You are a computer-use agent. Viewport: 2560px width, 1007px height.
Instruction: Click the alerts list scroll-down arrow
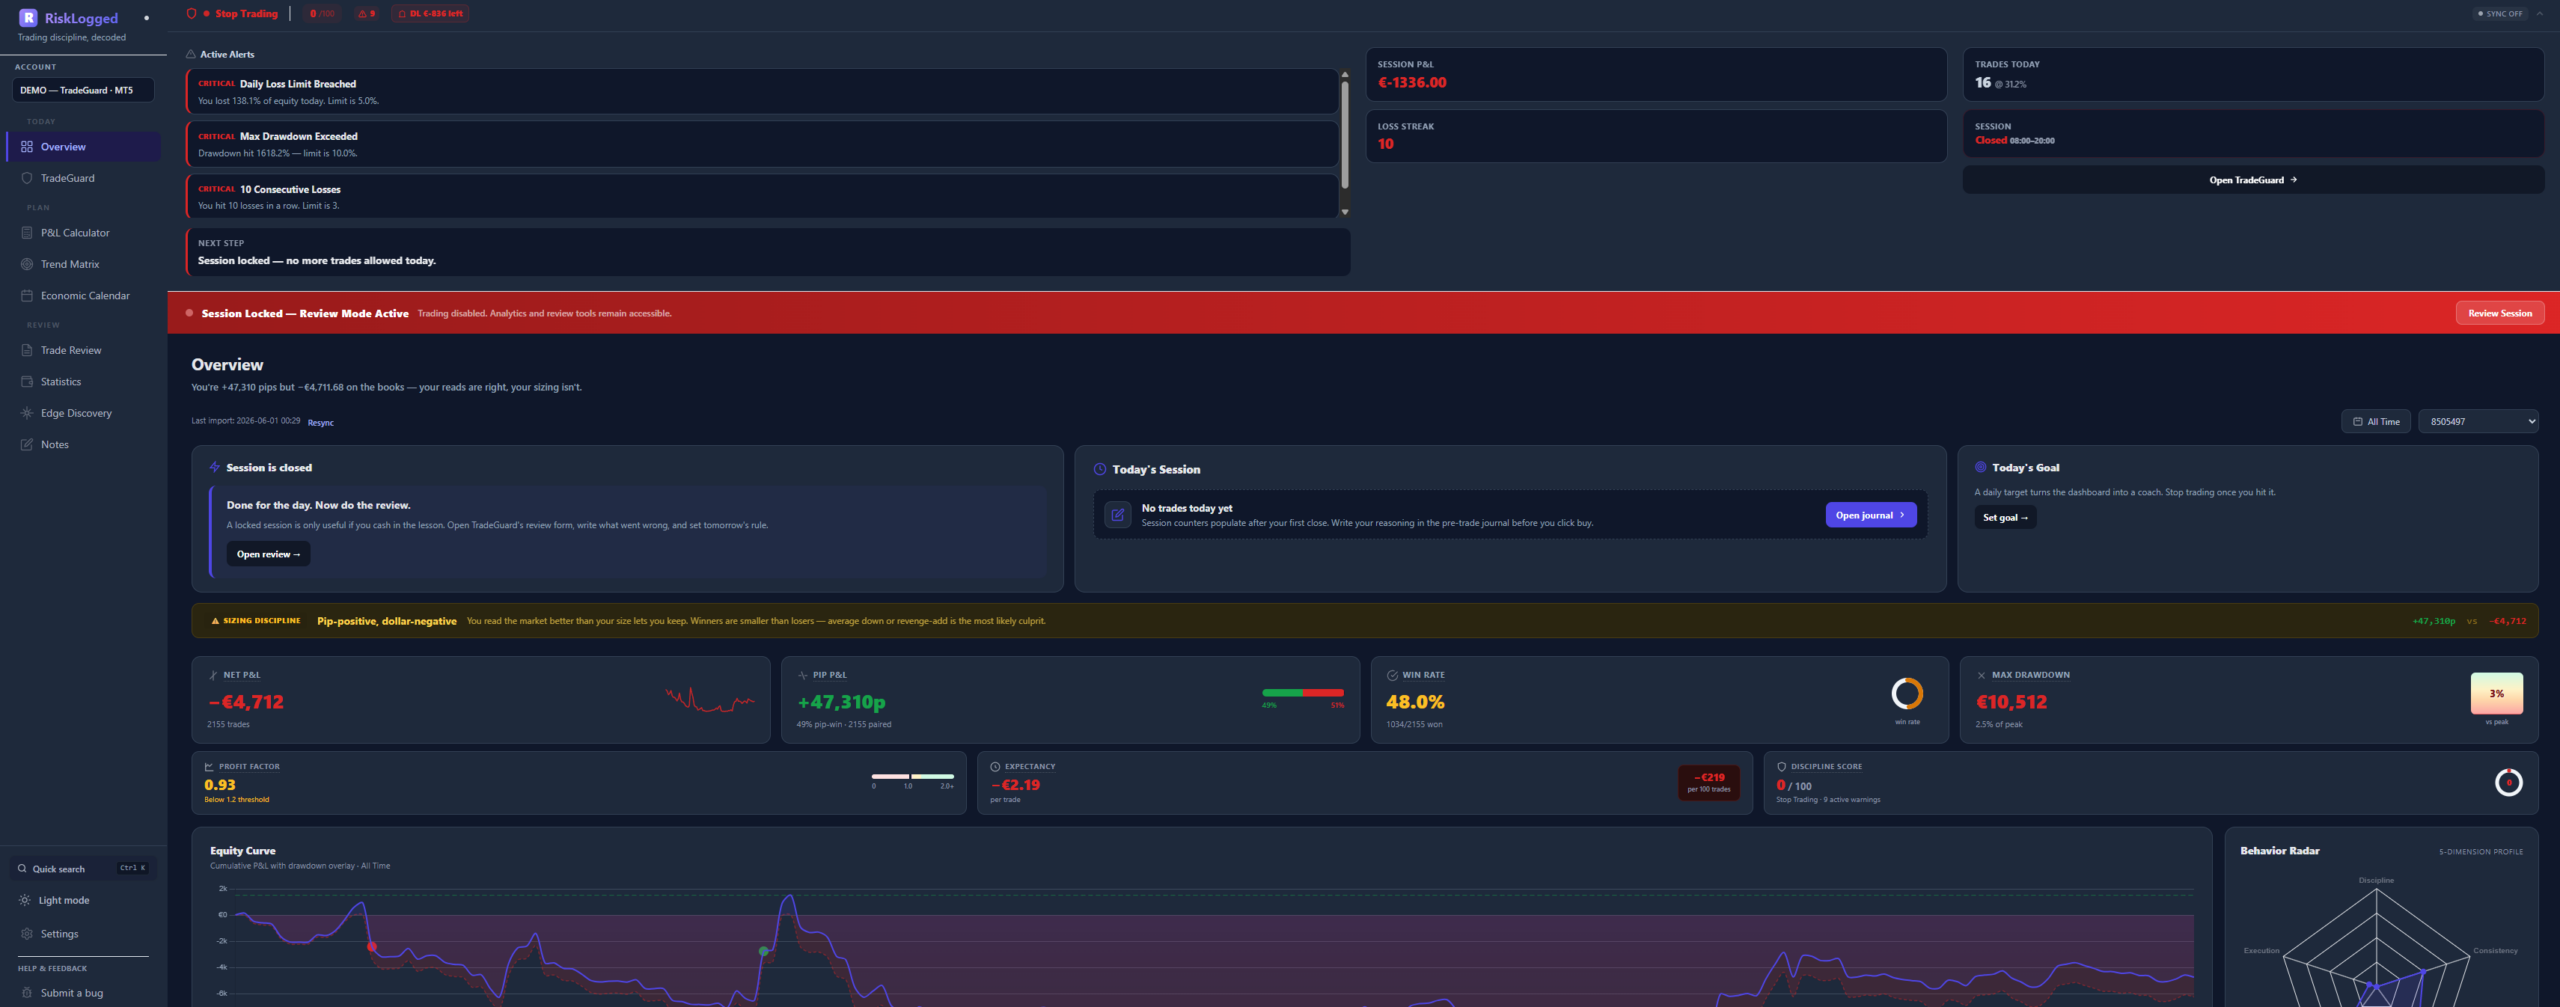point(1345,212)
